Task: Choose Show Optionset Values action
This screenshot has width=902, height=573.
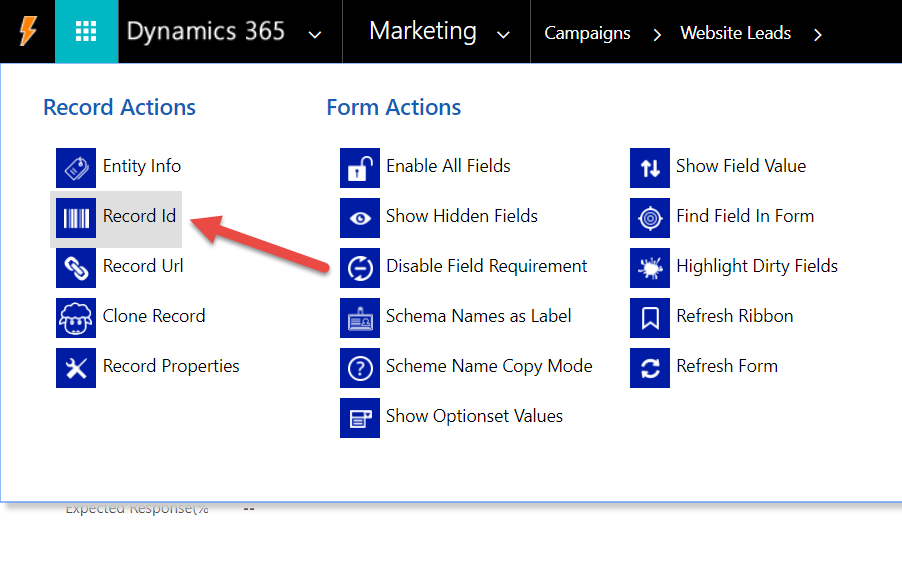Action: click(473, 417)
